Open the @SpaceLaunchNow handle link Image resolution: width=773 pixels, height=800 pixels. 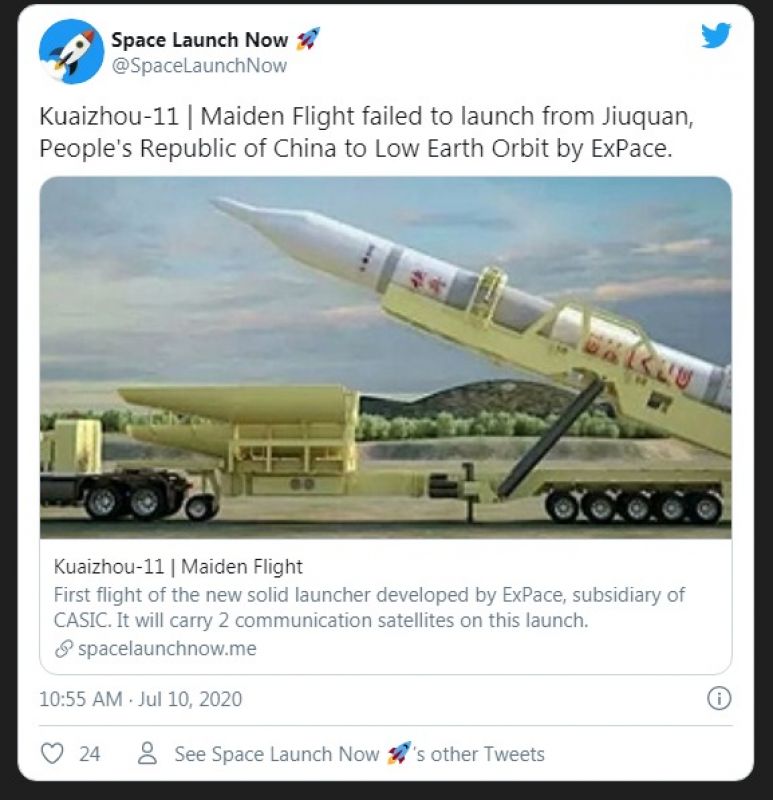click(x=199, y=66)
